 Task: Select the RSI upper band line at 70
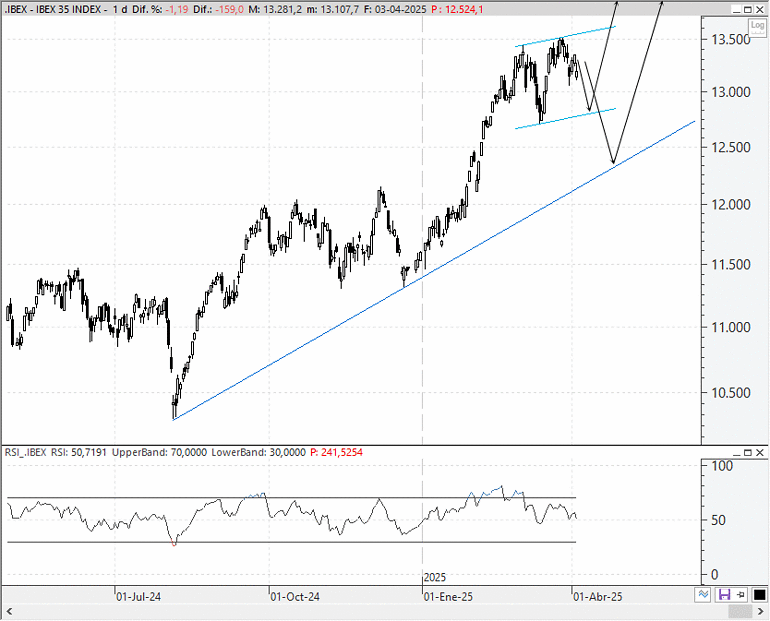292,498
